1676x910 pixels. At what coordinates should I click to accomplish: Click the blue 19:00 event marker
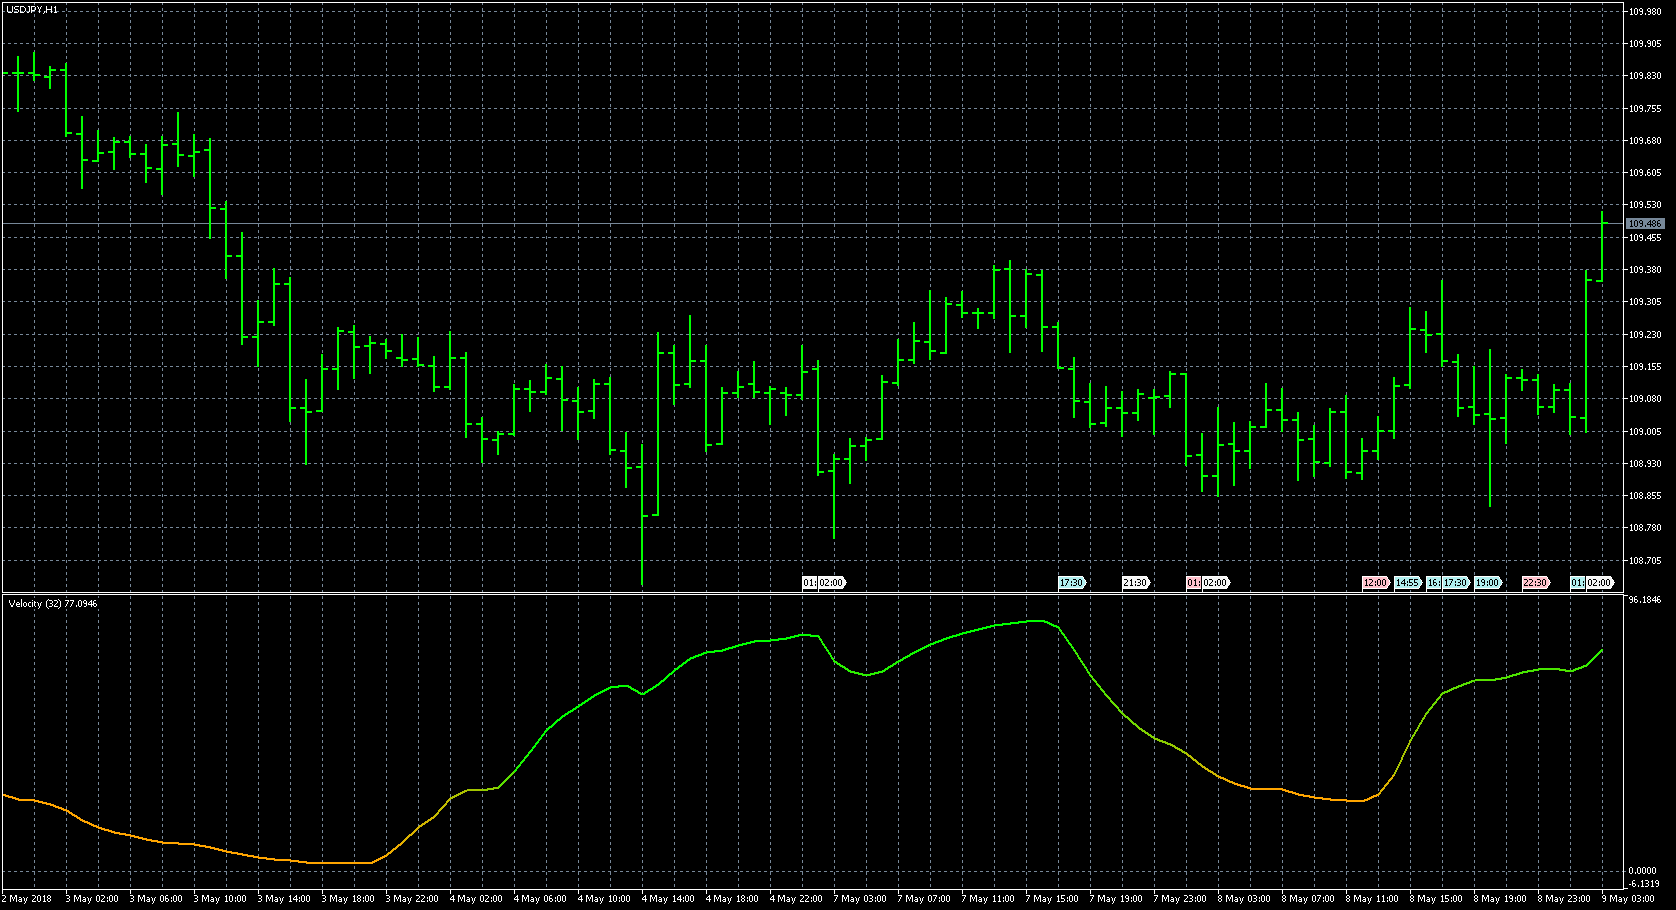(1487, 583)
